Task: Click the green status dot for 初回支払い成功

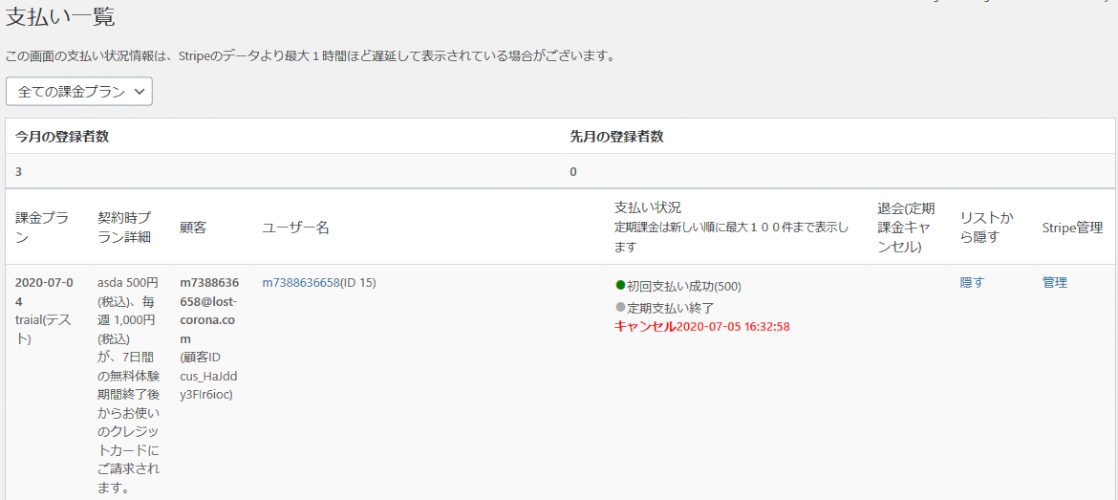Action: pyautogui.click(x=620, y=286)
